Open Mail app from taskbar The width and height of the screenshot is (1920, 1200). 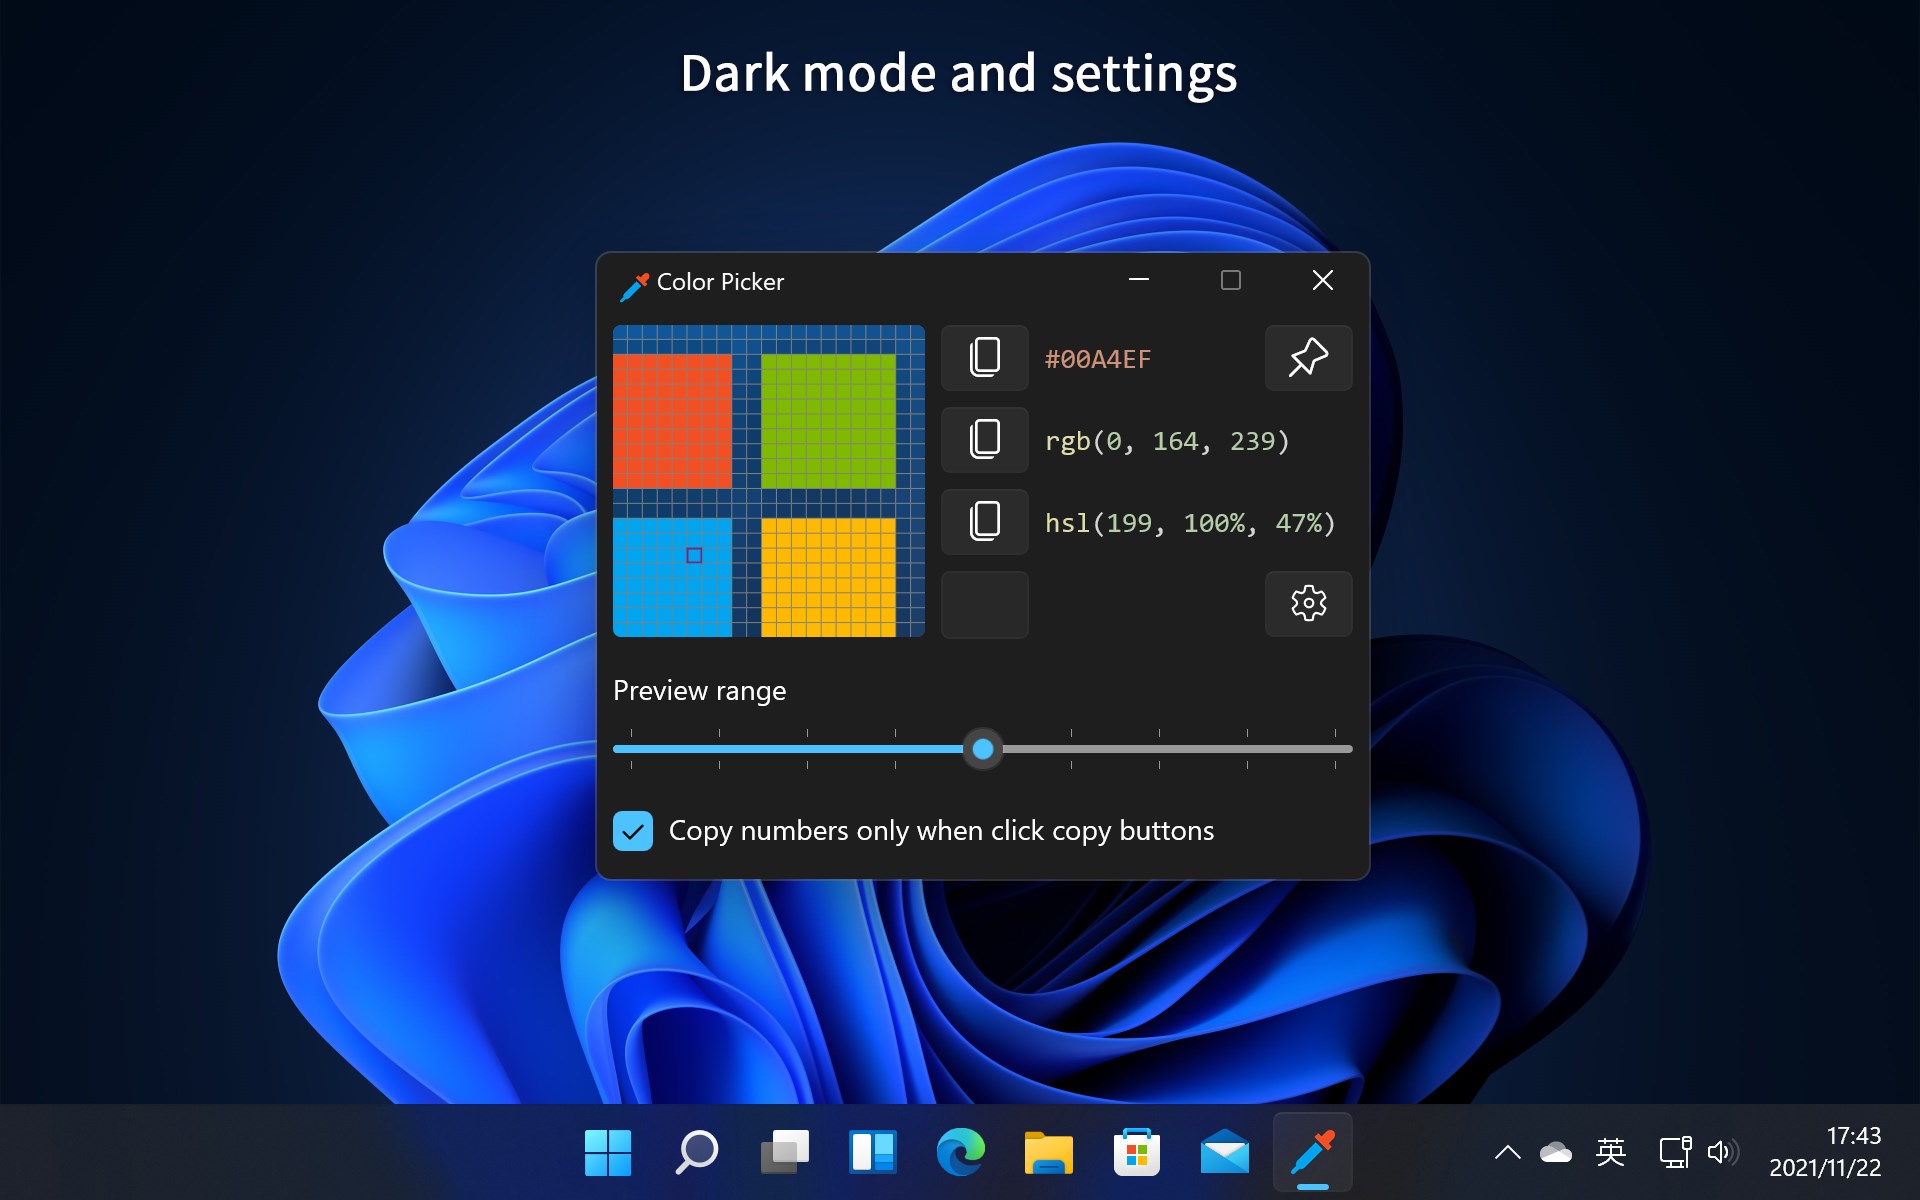[1224, 1152]
